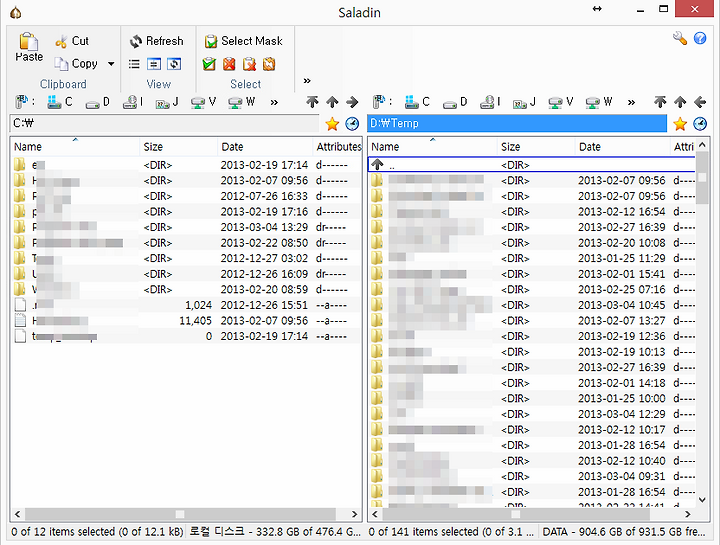Open left panel history clock icon

coord(352,124)
